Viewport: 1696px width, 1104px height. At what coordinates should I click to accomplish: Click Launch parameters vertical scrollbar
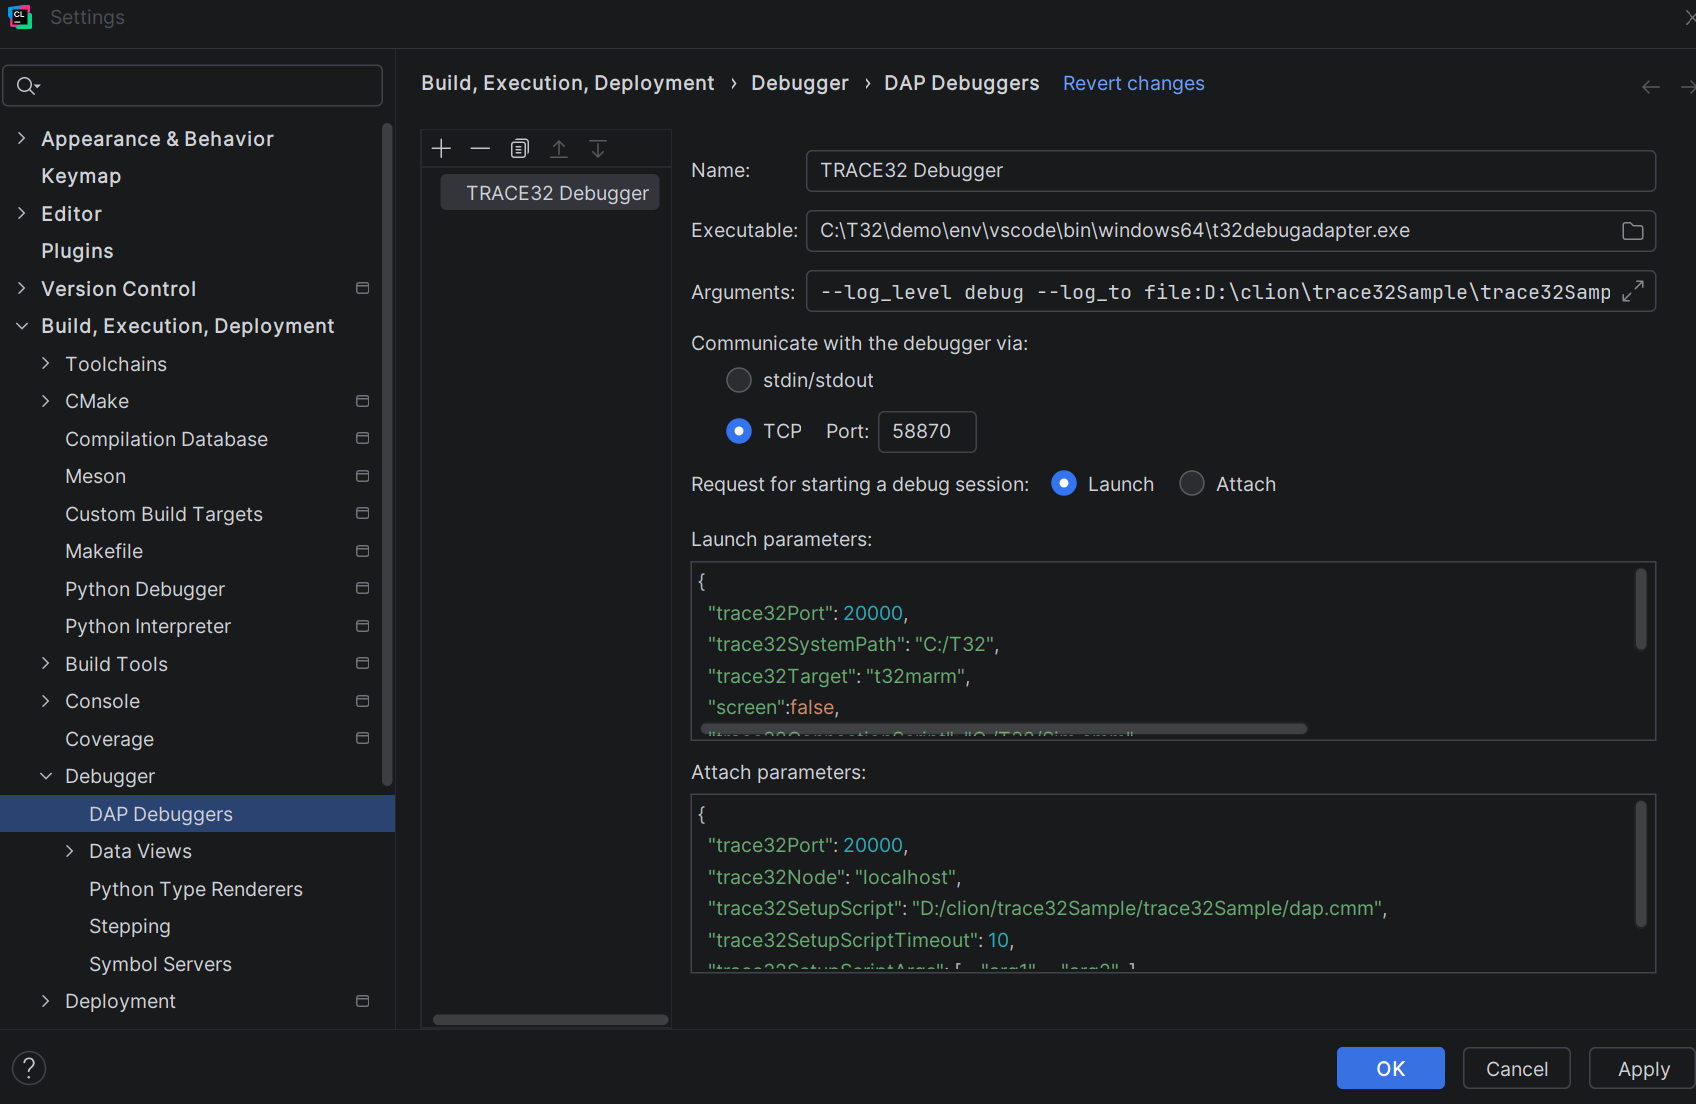click(x=1640, y=609)
